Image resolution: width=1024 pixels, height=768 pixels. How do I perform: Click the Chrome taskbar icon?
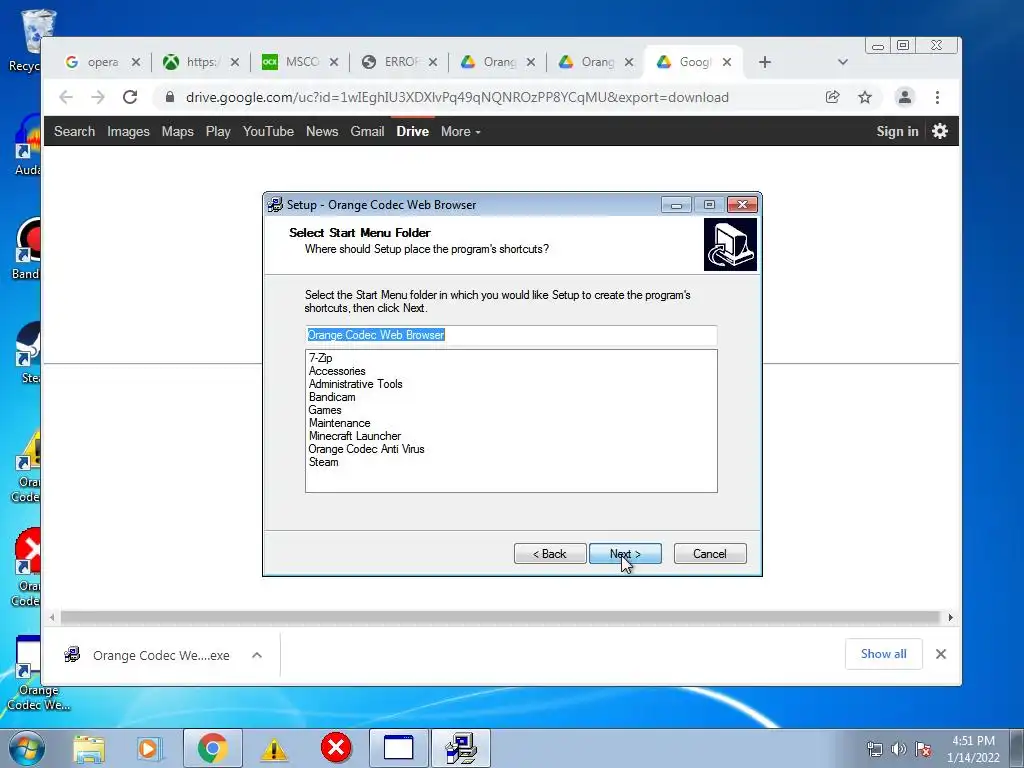(x=212, y=748)
